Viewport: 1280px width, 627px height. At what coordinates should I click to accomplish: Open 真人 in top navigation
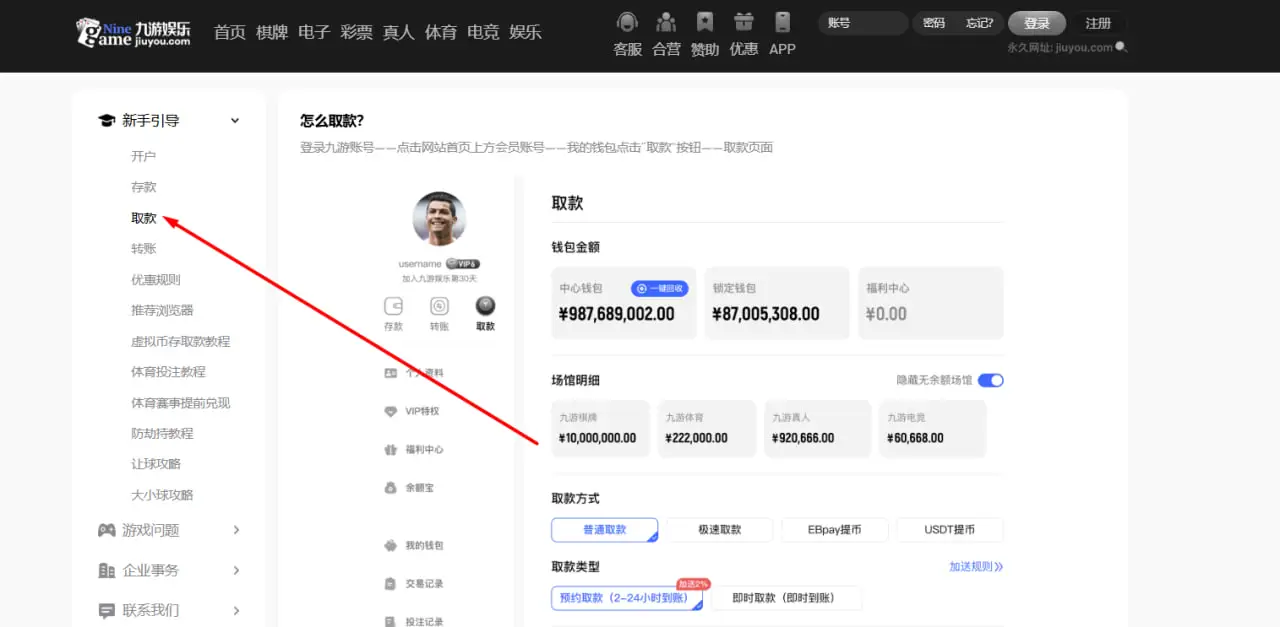pyautogui.click(x=399, y=32)
